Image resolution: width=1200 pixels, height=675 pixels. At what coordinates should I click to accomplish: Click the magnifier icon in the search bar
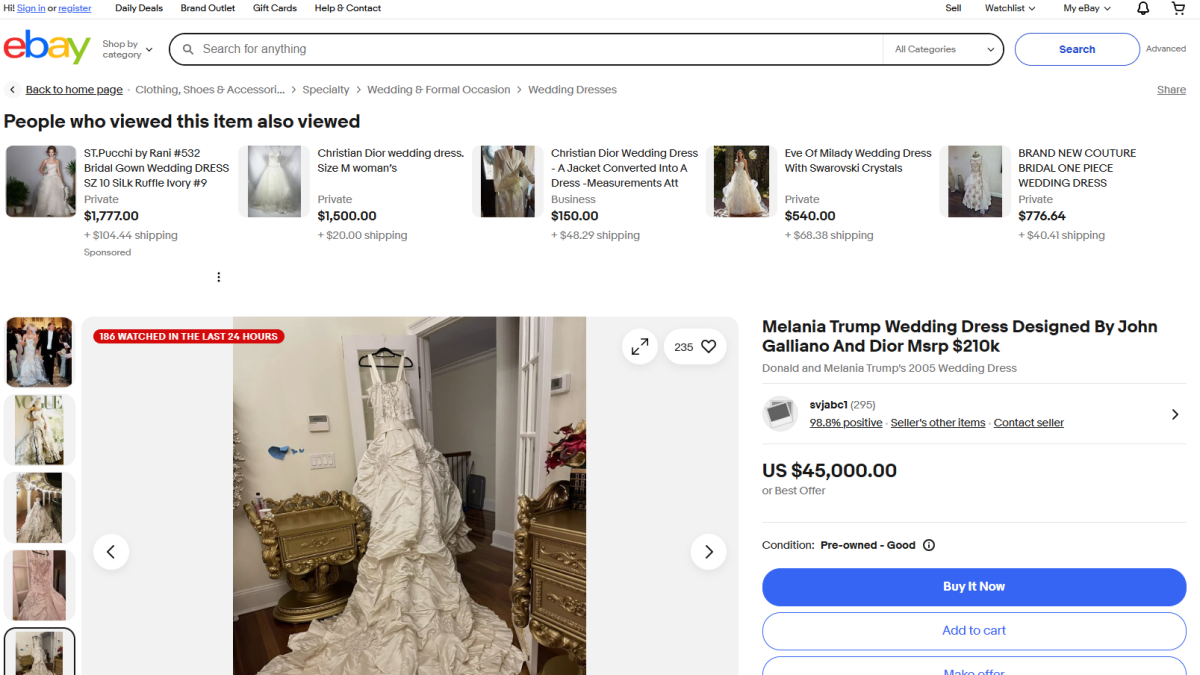[x=188, y=48]
